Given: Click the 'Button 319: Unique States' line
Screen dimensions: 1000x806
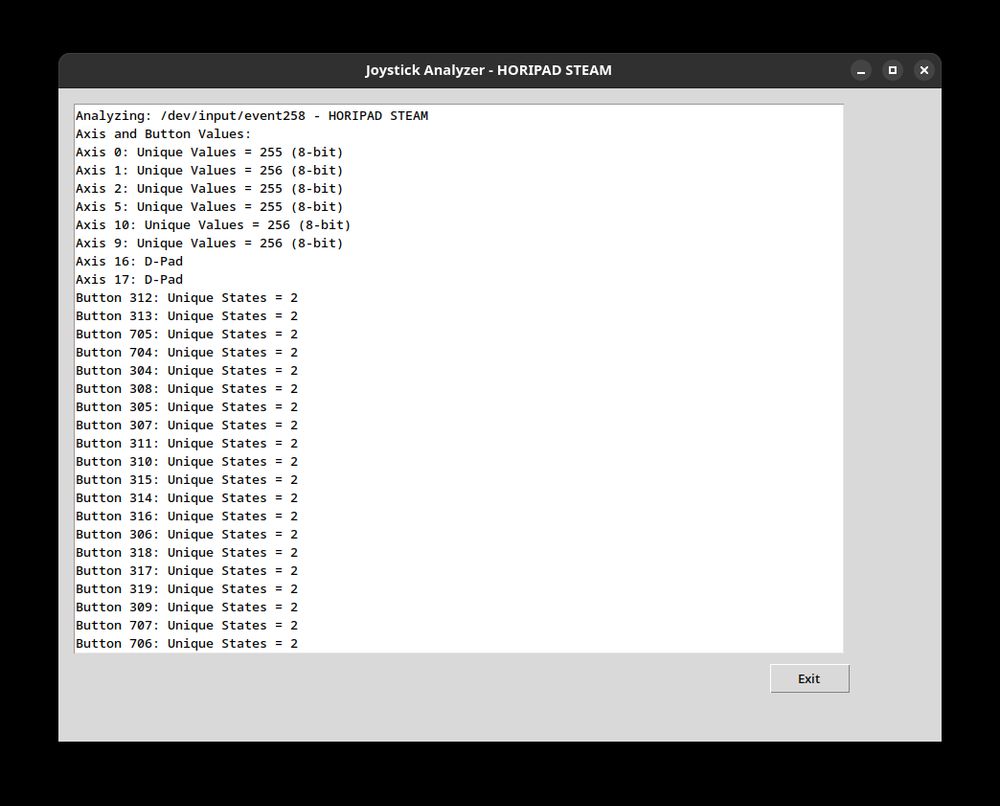Looking at the screenshot, I should [x=187, y=589].
